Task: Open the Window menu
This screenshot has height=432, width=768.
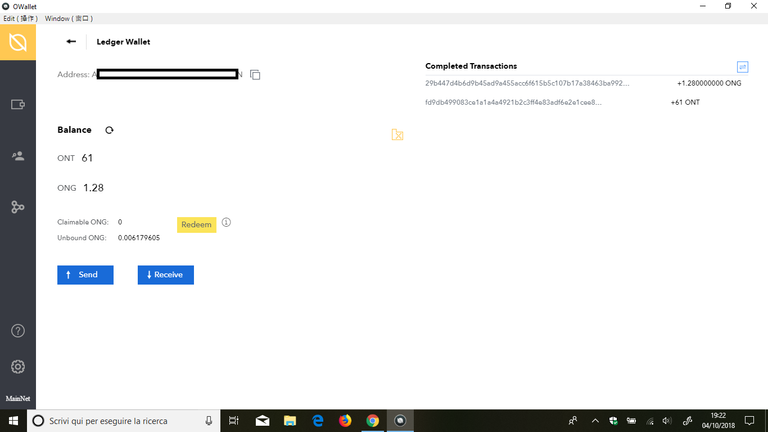Action: [69, 19]
